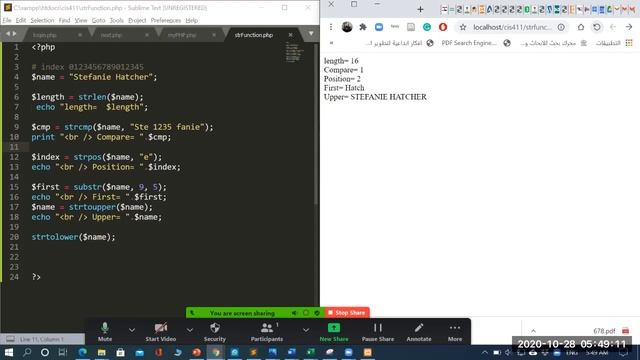Image resolution: width=640 pixels, height=360 pixels.
Task: Show hidden system tray icons
Action: coord(484,353)
